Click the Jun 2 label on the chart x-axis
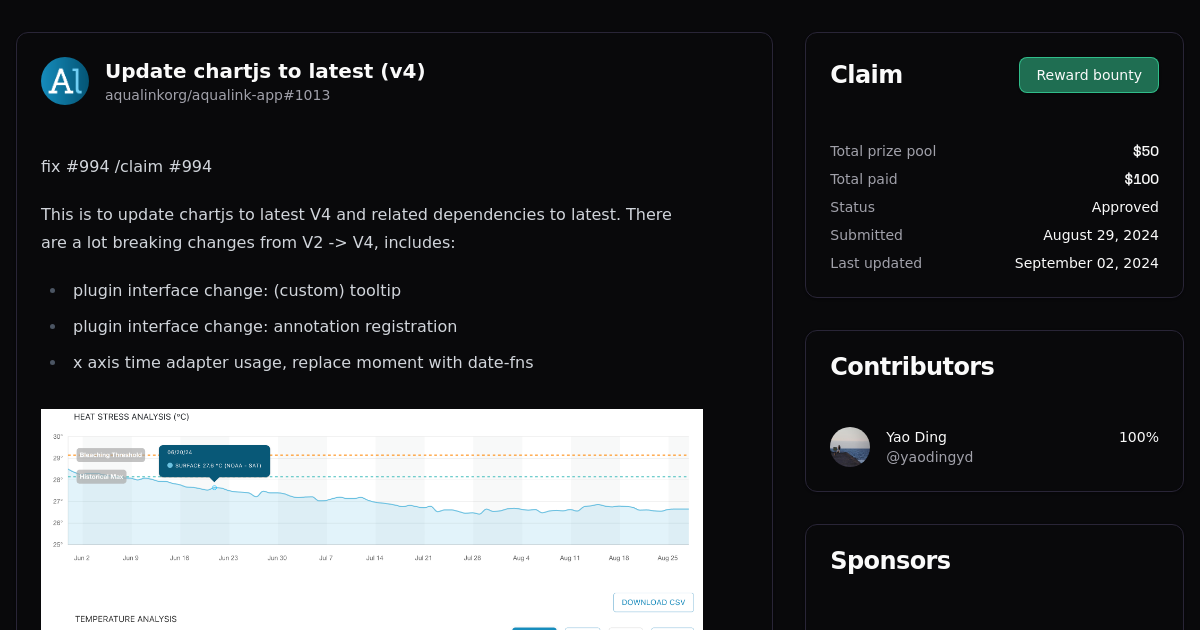1200x630 pixels. [x=81, y=558]
